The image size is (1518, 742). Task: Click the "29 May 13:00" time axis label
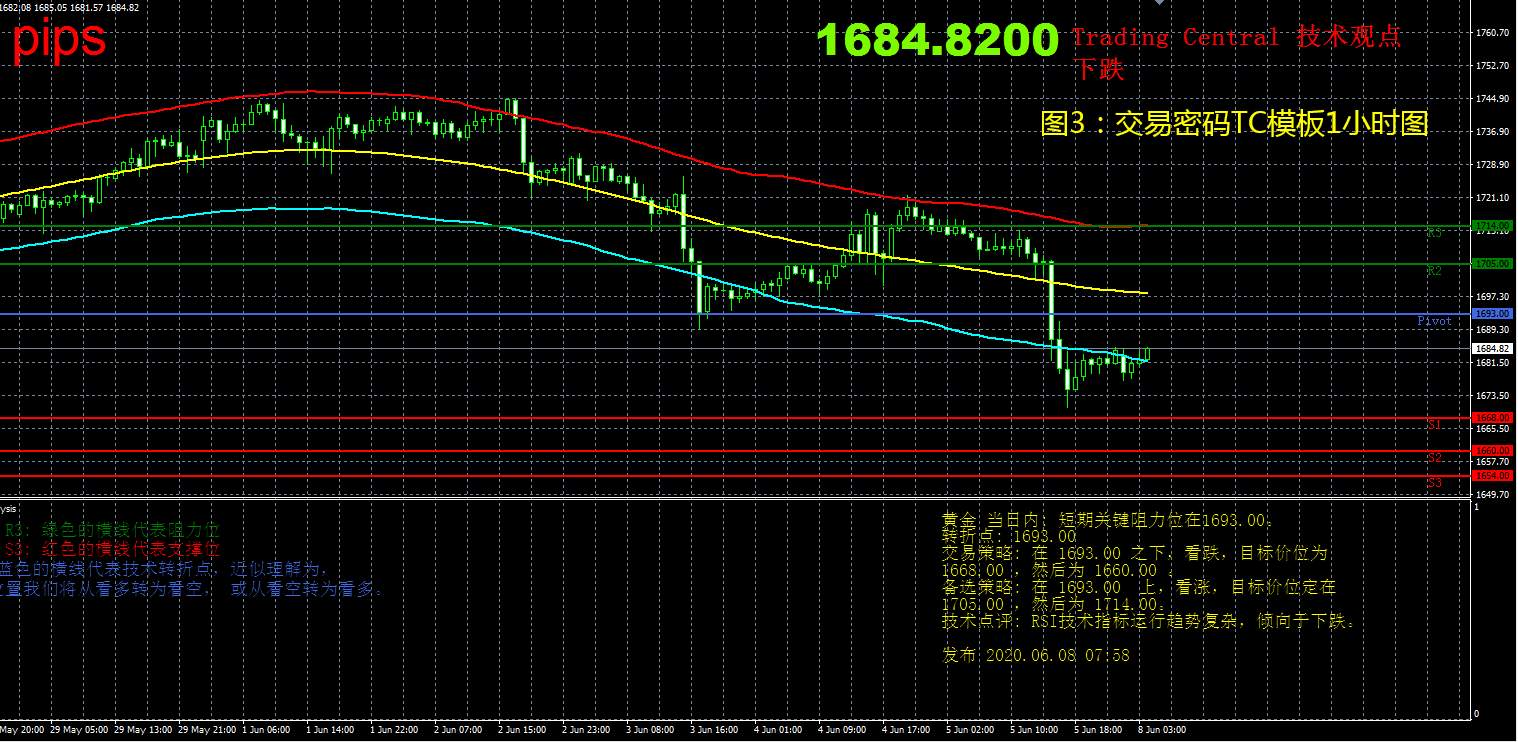145,731
